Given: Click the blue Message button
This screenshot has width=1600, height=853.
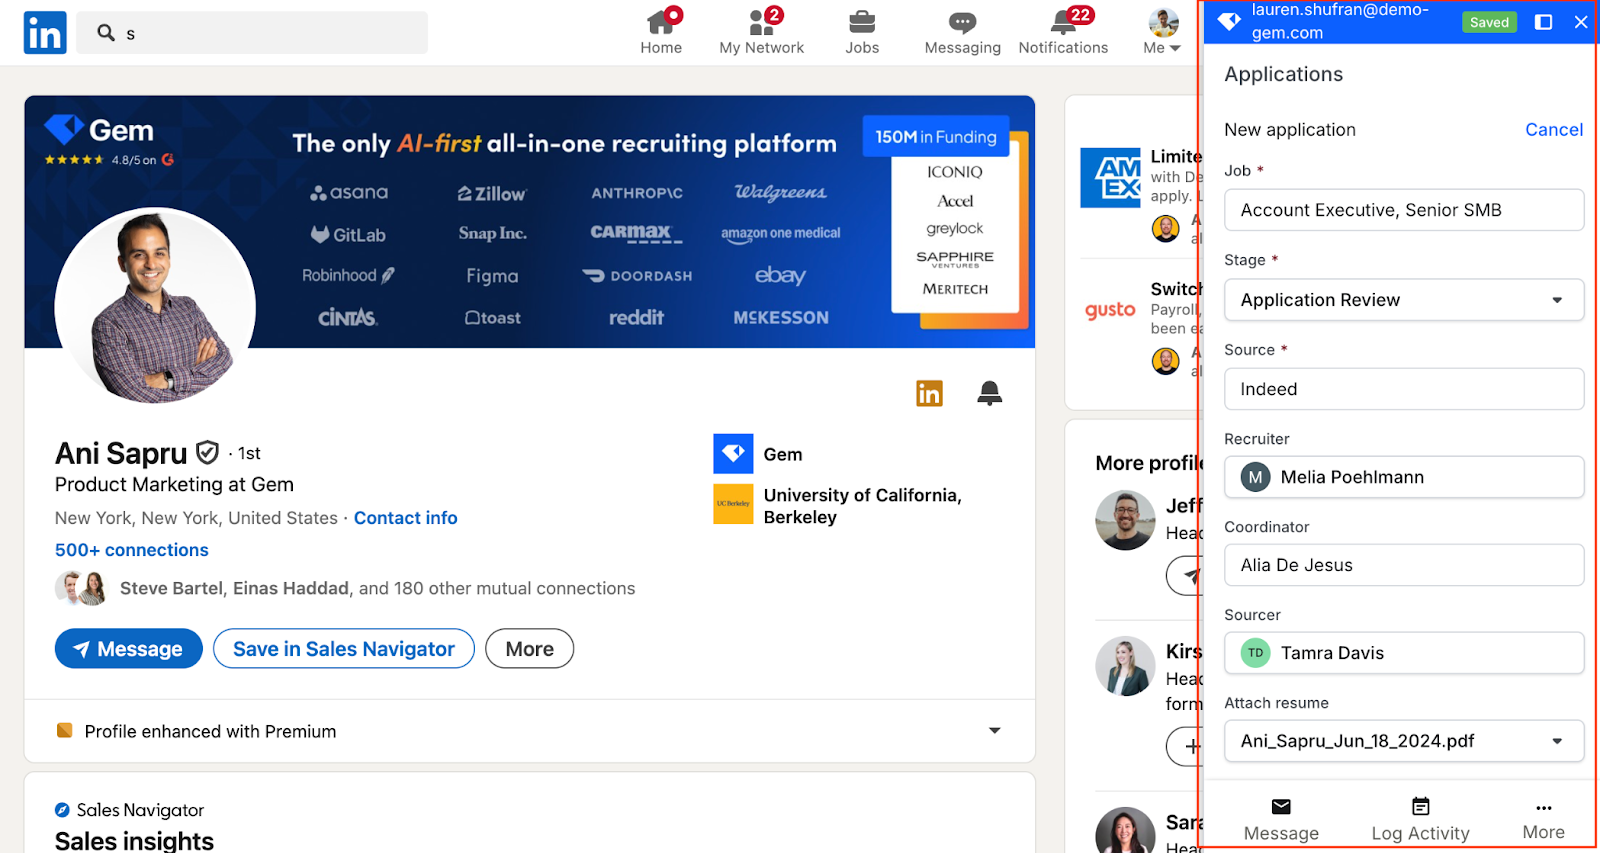Looking at the screenshot, I should click(x=129, y=649).
